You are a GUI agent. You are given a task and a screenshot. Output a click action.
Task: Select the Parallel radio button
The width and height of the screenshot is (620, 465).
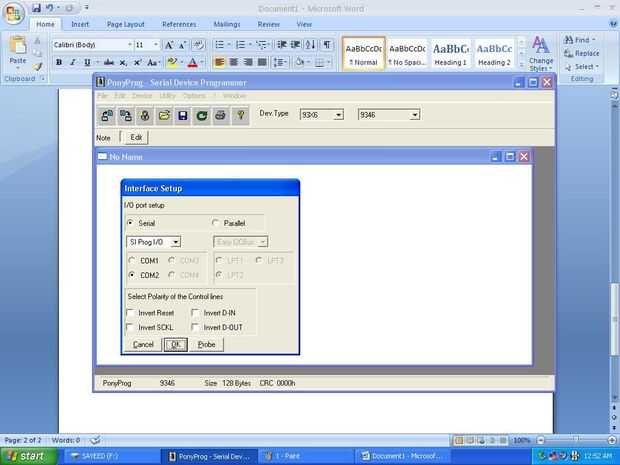click(215, 223)
